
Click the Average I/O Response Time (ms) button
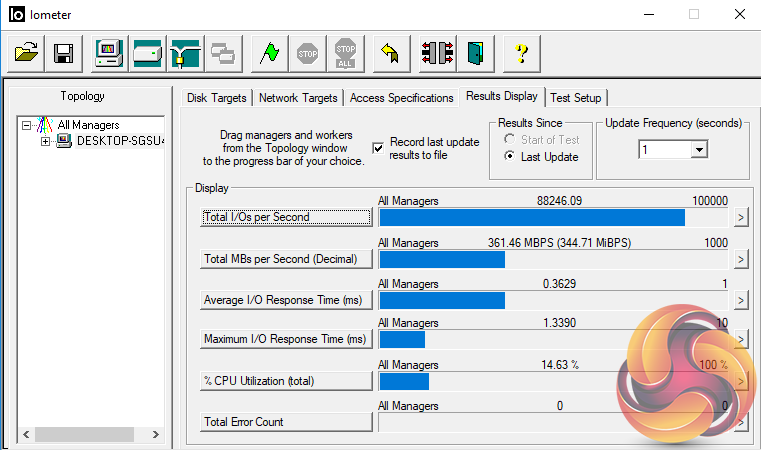286,300
